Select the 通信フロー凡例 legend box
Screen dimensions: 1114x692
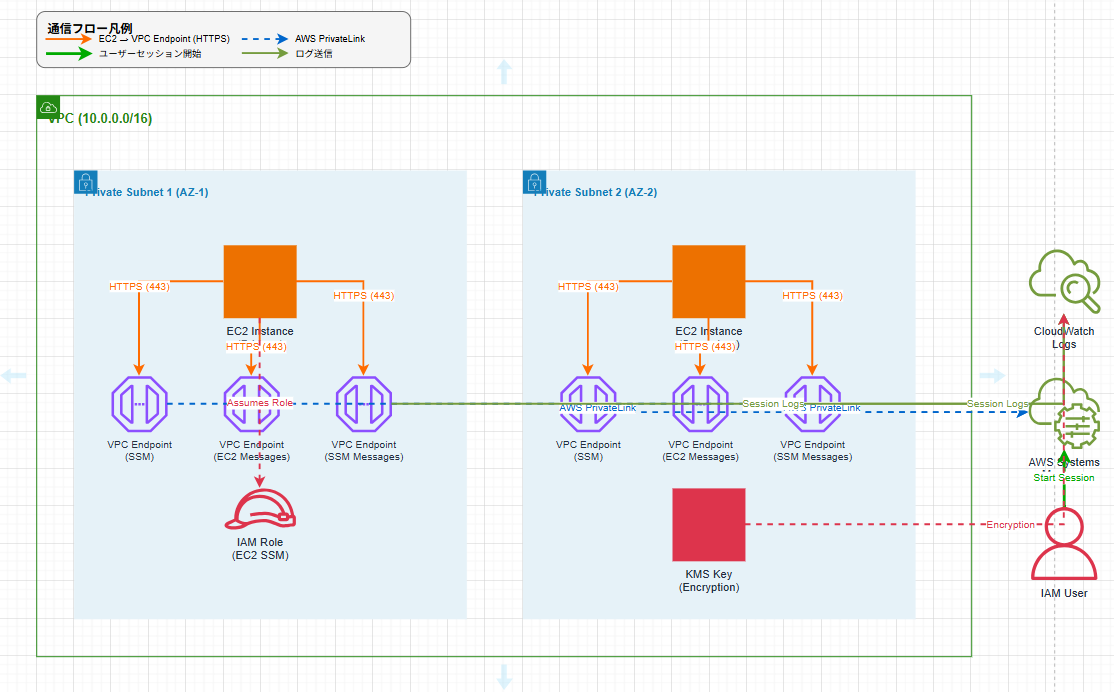pyautogui.click(x=223, y=40)
